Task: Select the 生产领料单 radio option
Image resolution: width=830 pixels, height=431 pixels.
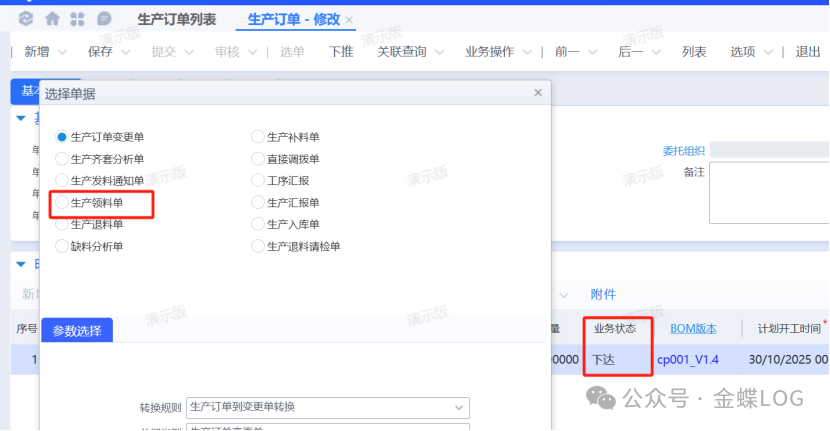Action: click(x=63, y=202)
